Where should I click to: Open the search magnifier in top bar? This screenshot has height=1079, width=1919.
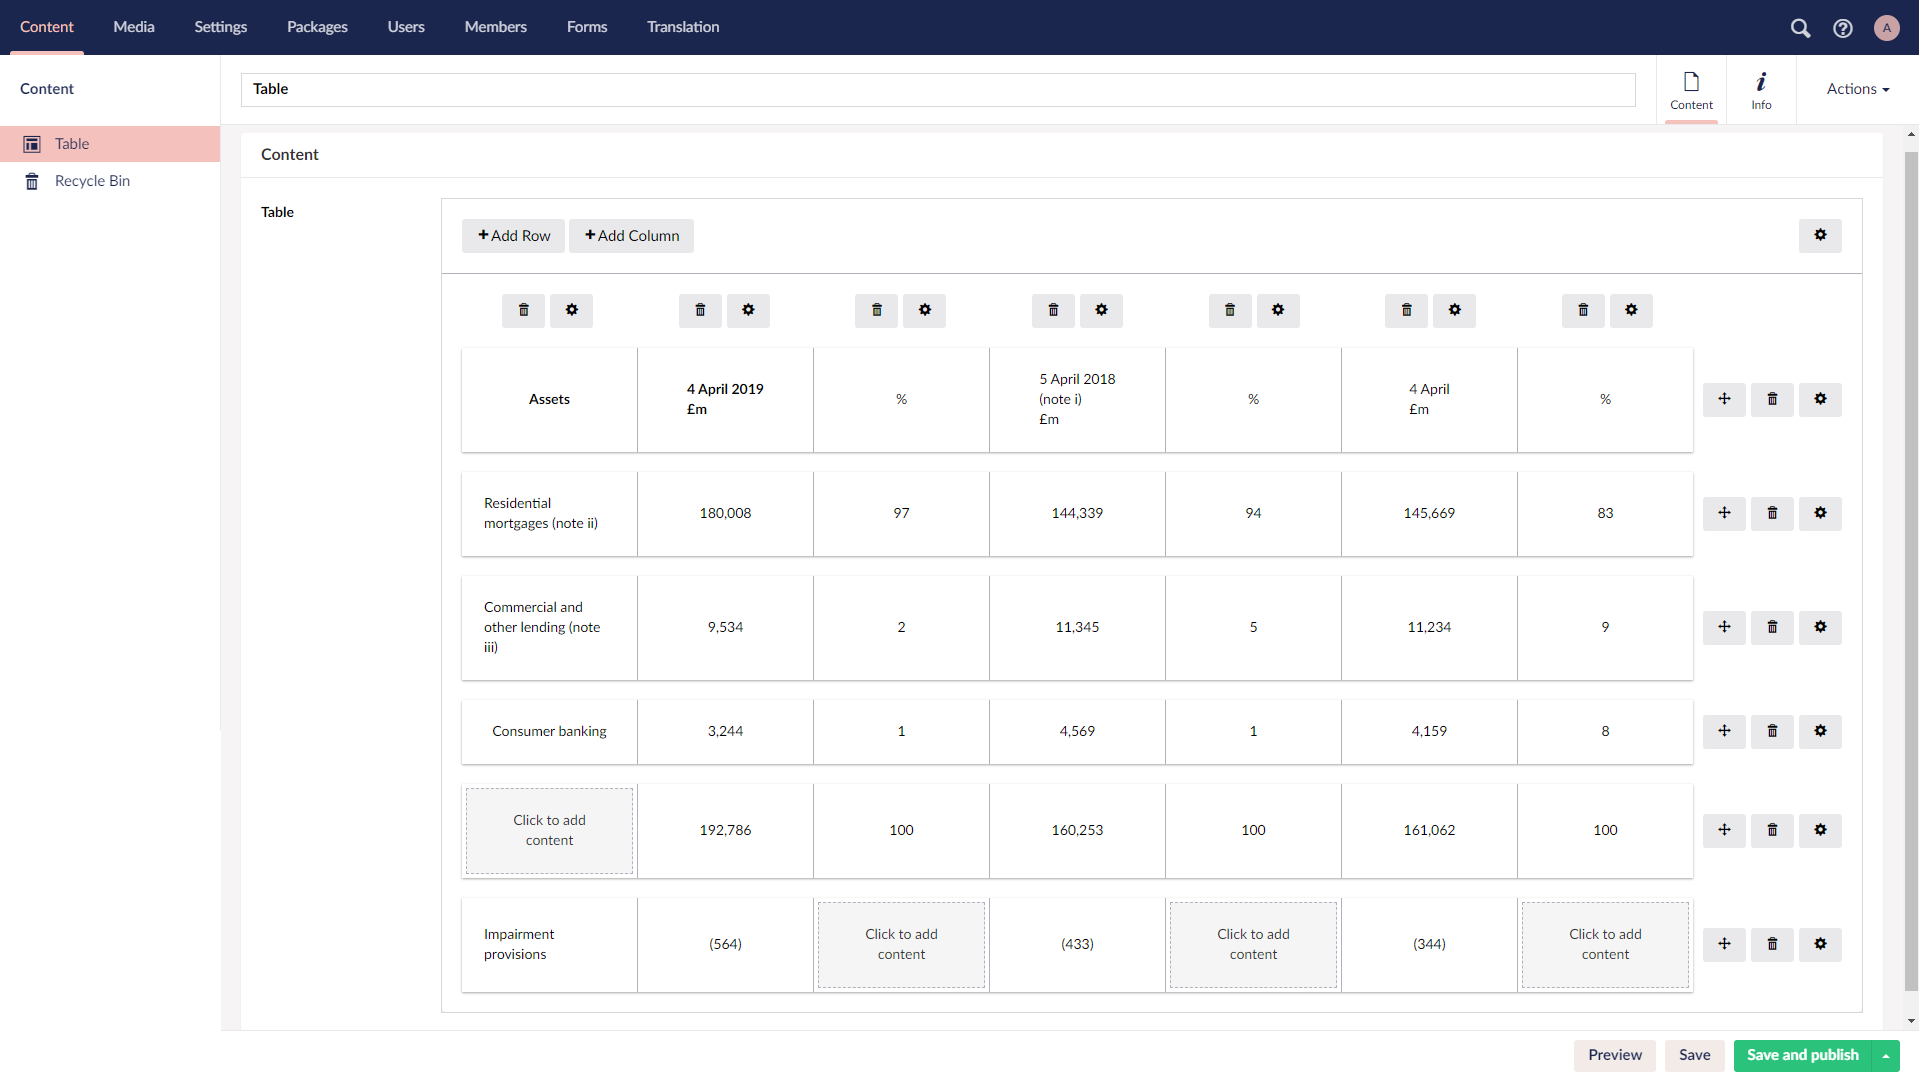(1800, 28)
